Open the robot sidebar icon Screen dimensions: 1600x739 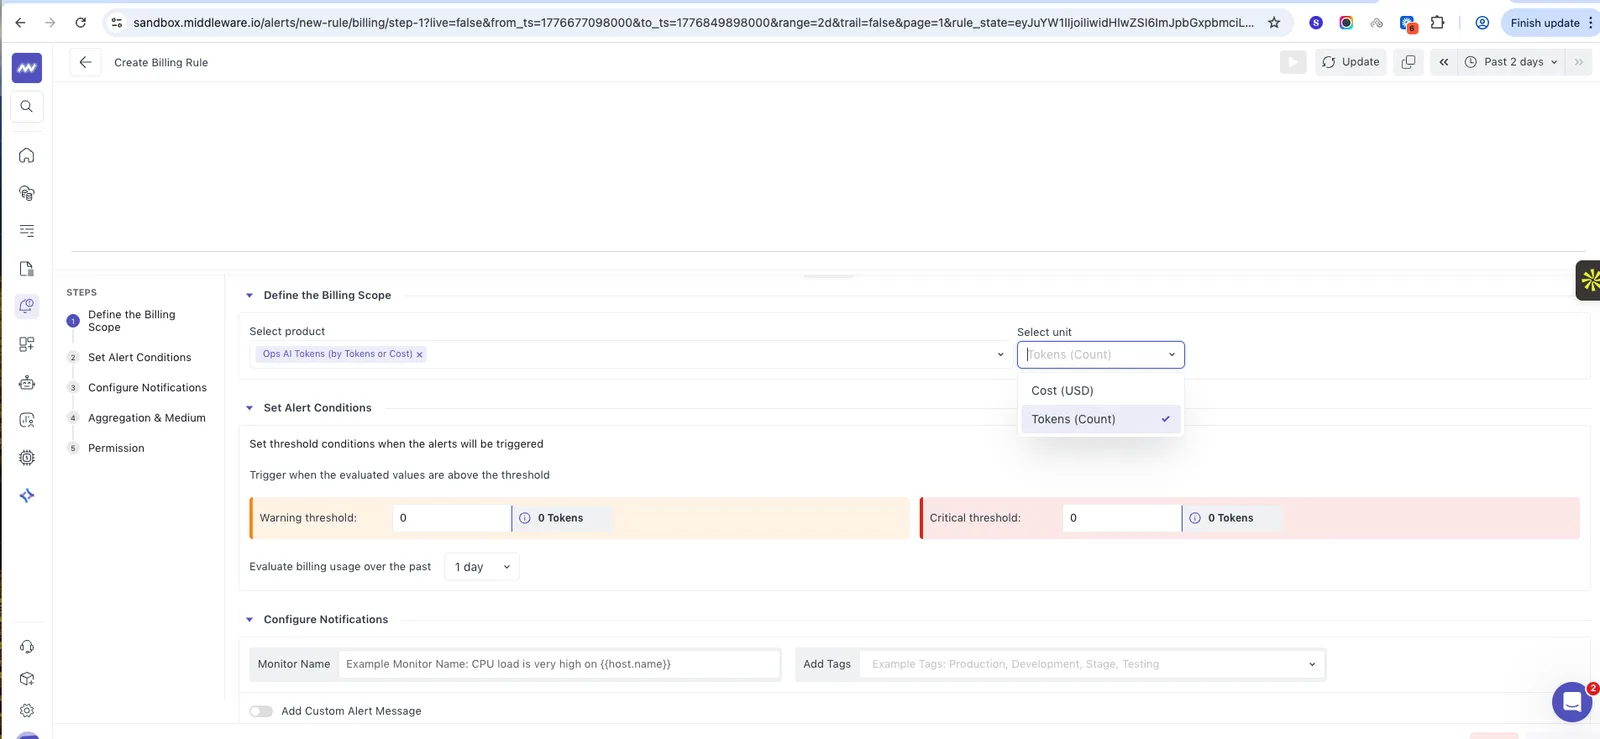click(x=27, y=382)
